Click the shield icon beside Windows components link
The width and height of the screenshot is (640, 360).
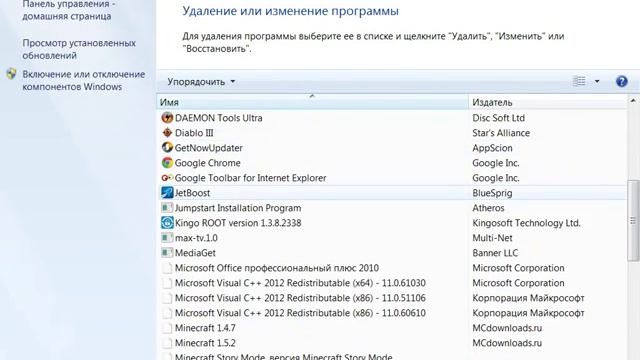point(11,74)
